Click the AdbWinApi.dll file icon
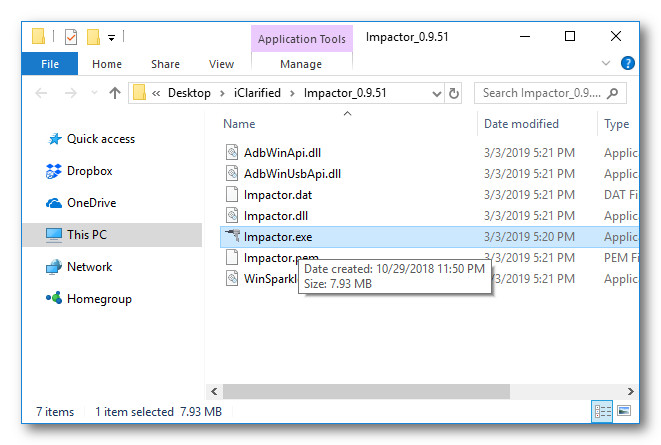661x445 pixels. (232, 153)
